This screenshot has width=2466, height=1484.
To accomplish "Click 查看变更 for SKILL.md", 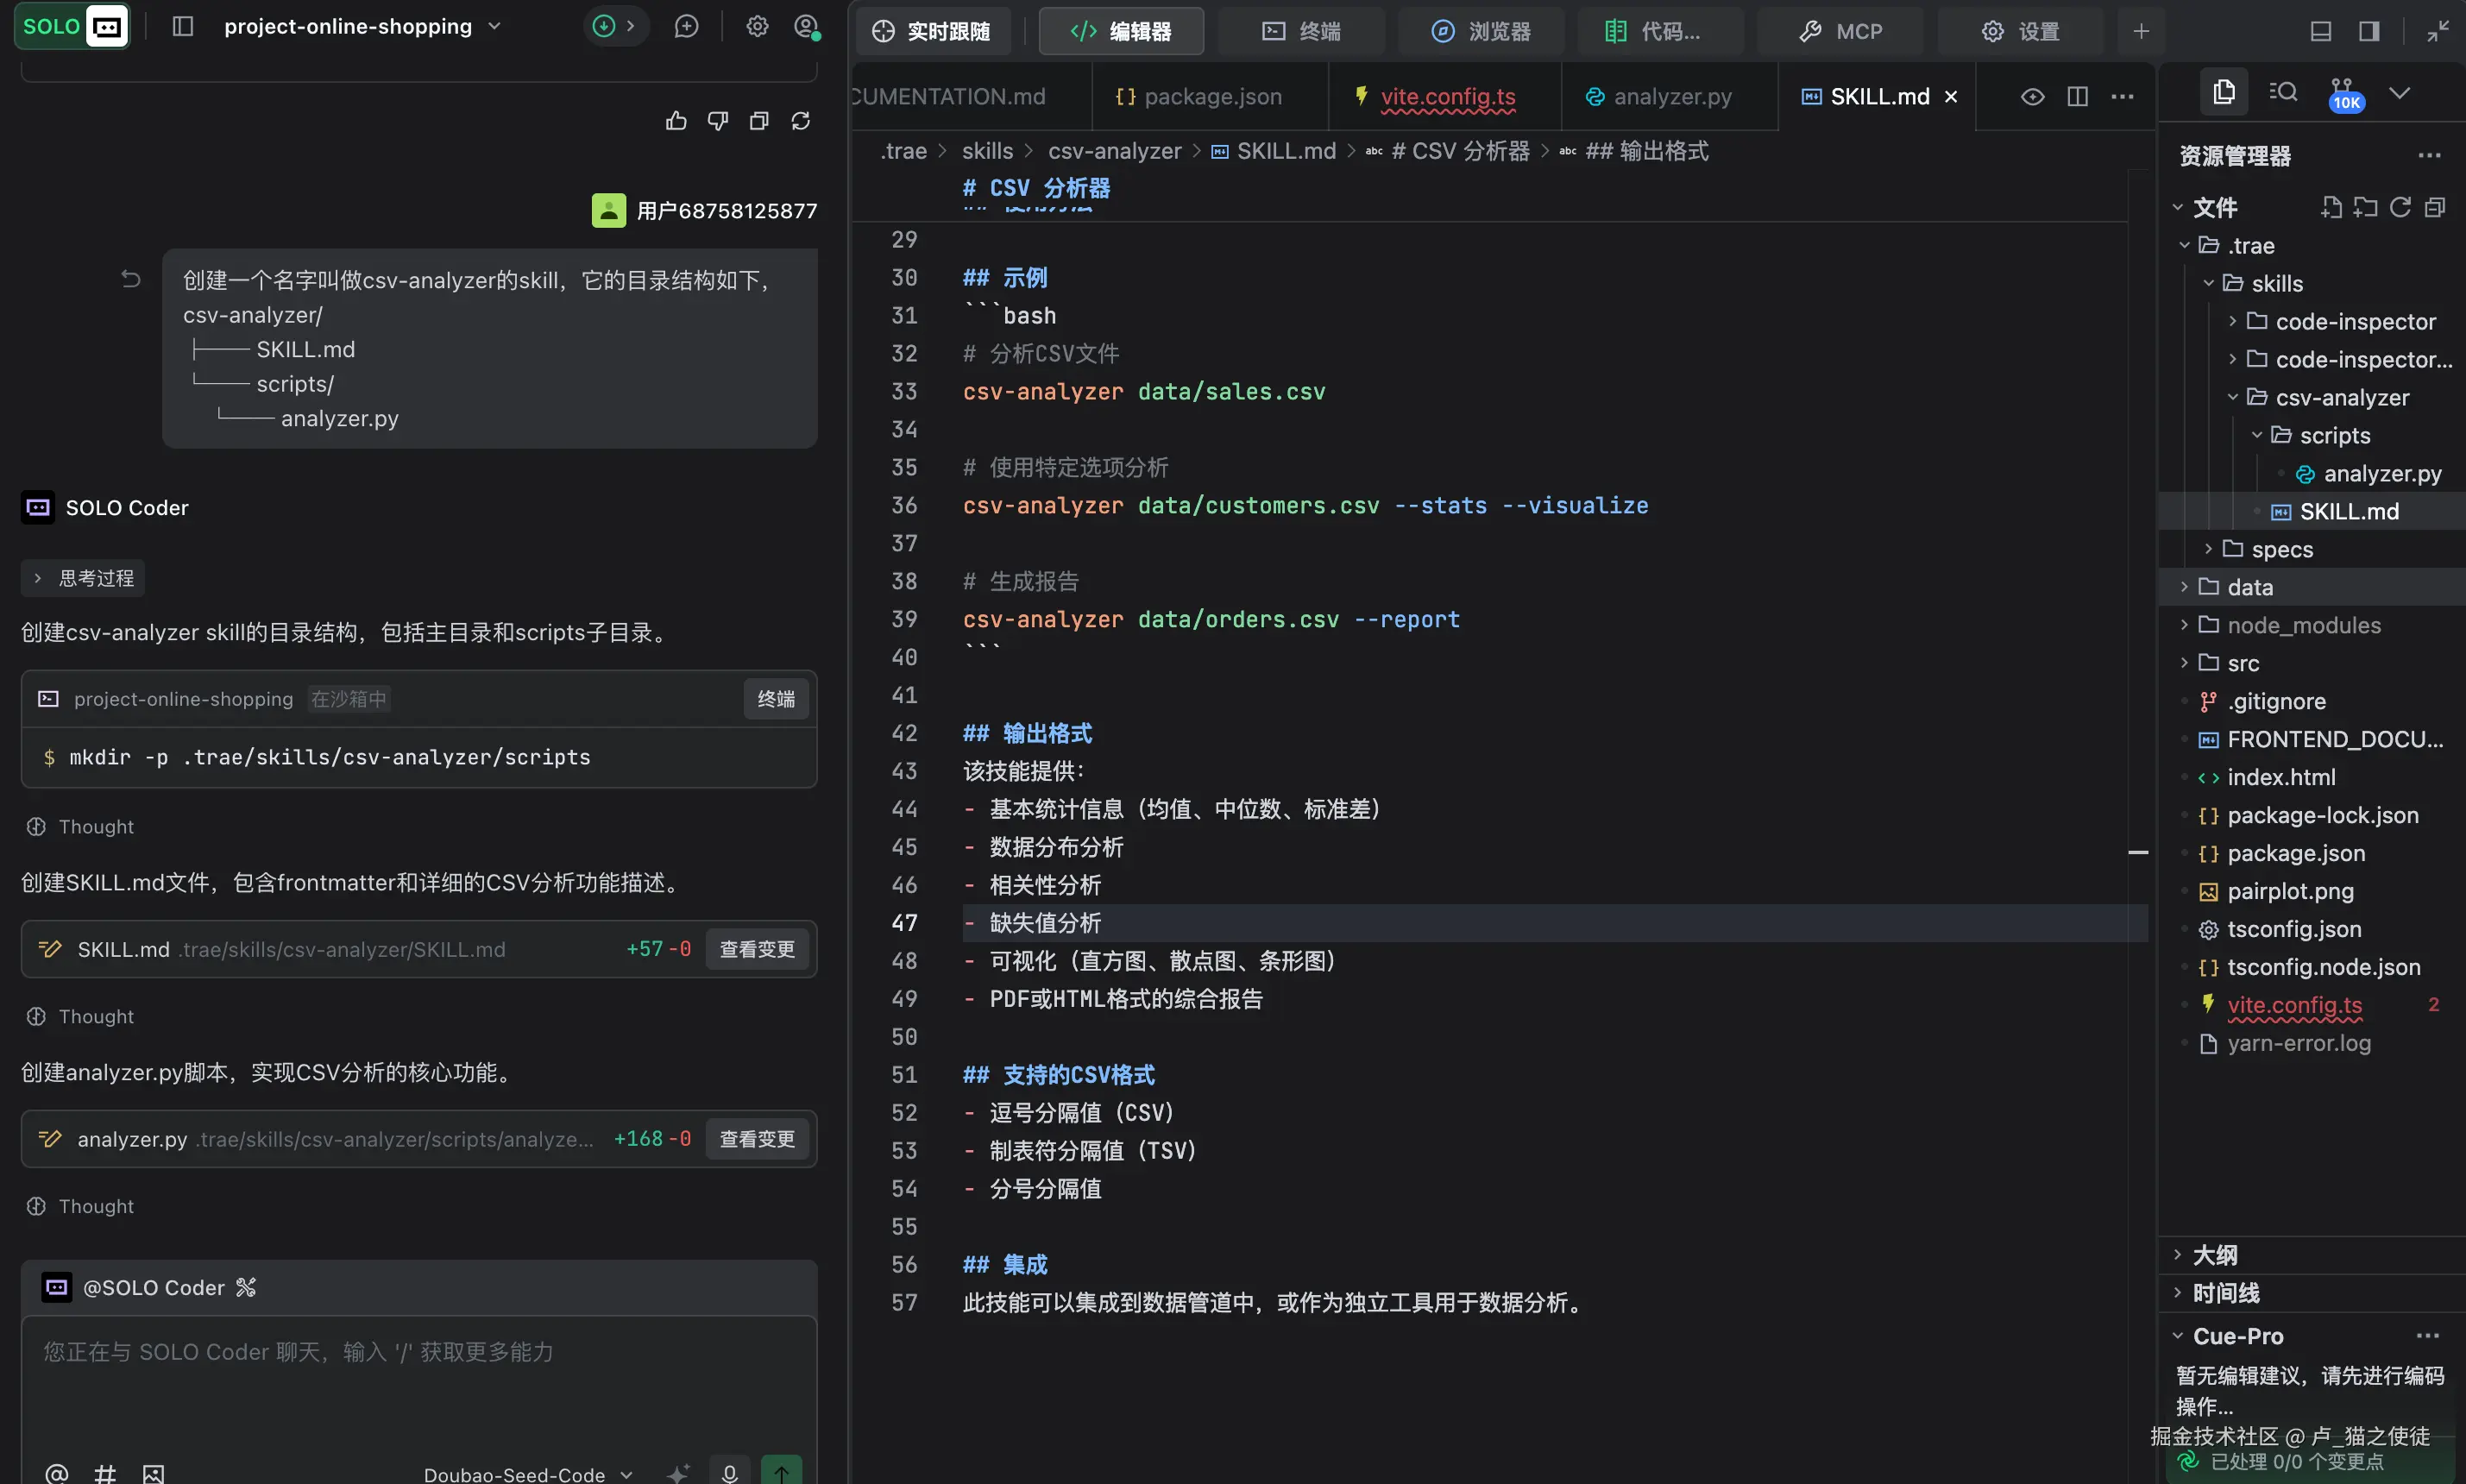I will point(757,949).
